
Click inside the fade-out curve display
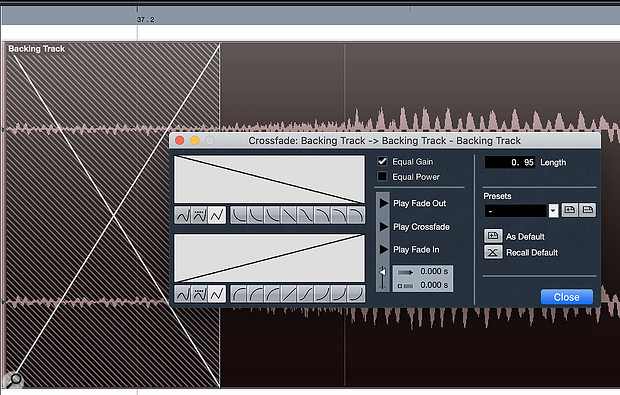[269, 180]
